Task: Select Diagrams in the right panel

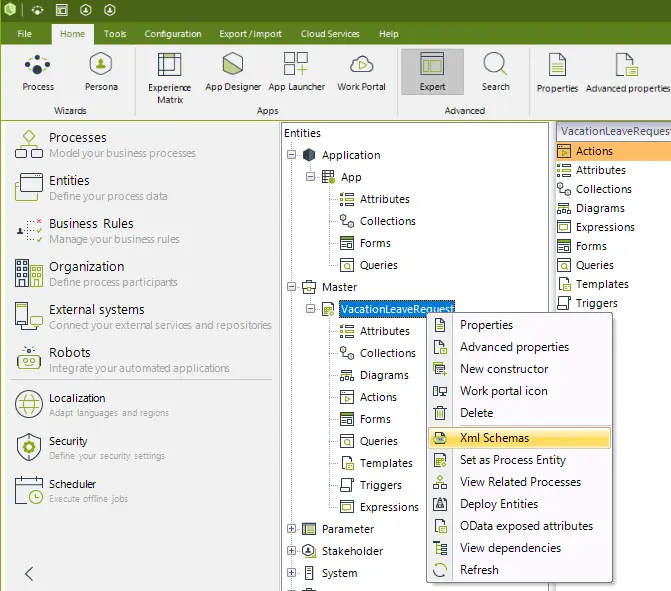Action: [x=591, y=208]
